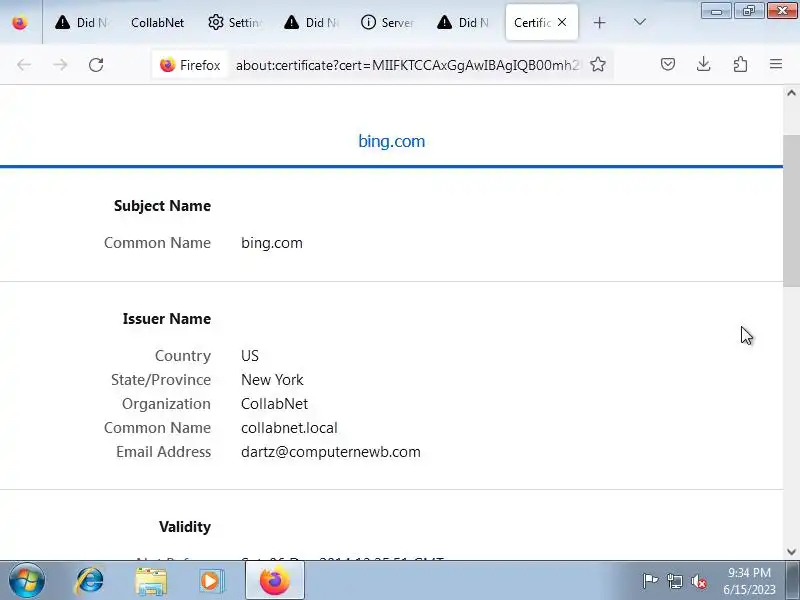This screenshot has height=600, width=800.
Task: Reload the page with the refresh icon
Action: 96,65
